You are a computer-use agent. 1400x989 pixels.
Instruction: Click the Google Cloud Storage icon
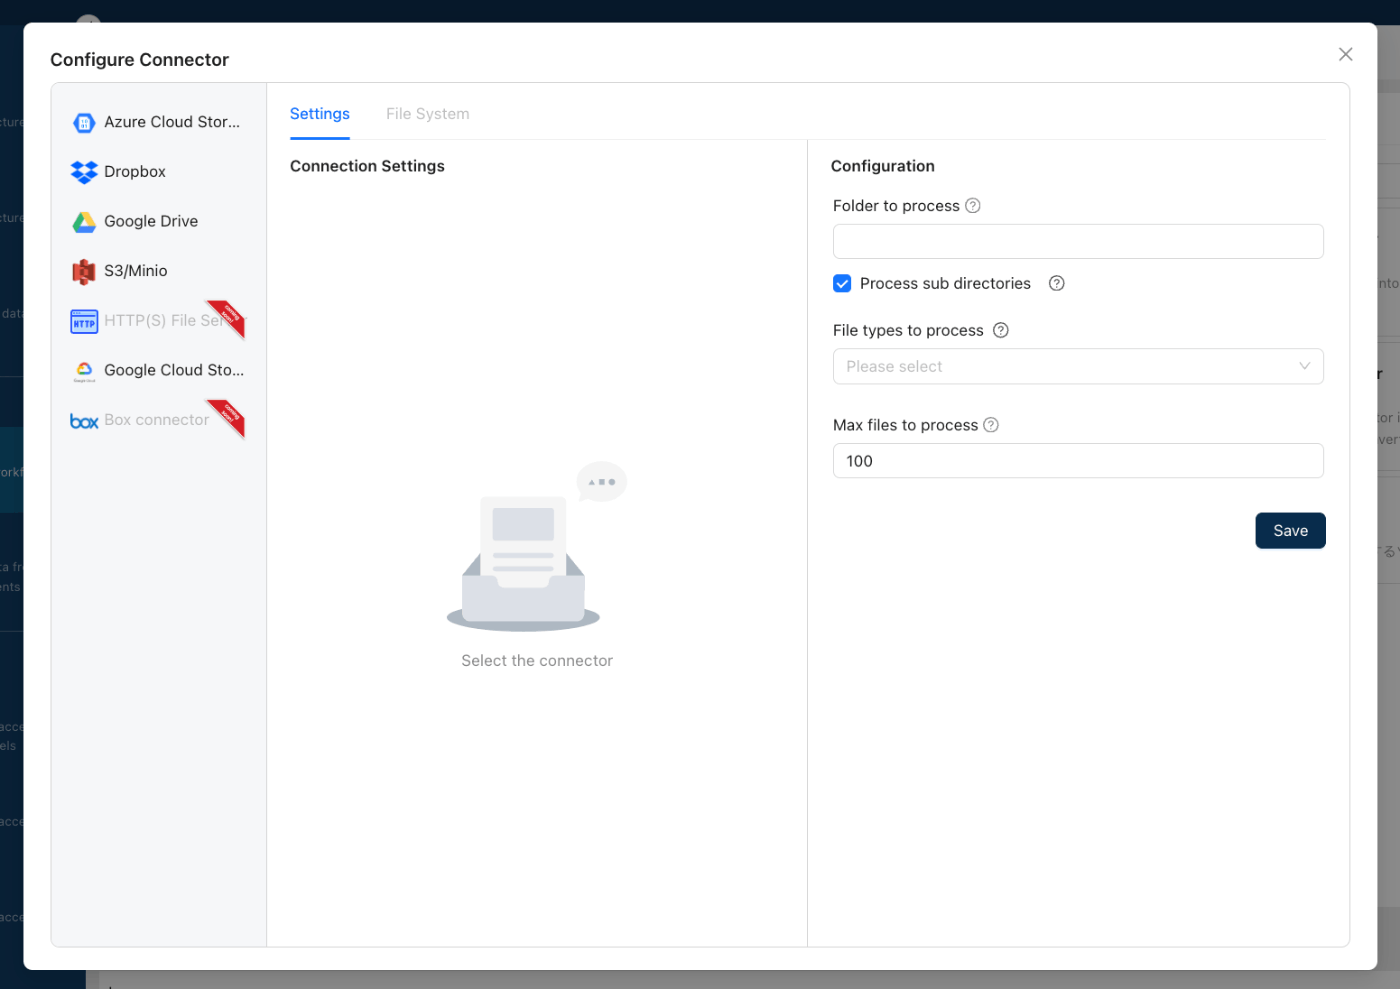point(84,371)
